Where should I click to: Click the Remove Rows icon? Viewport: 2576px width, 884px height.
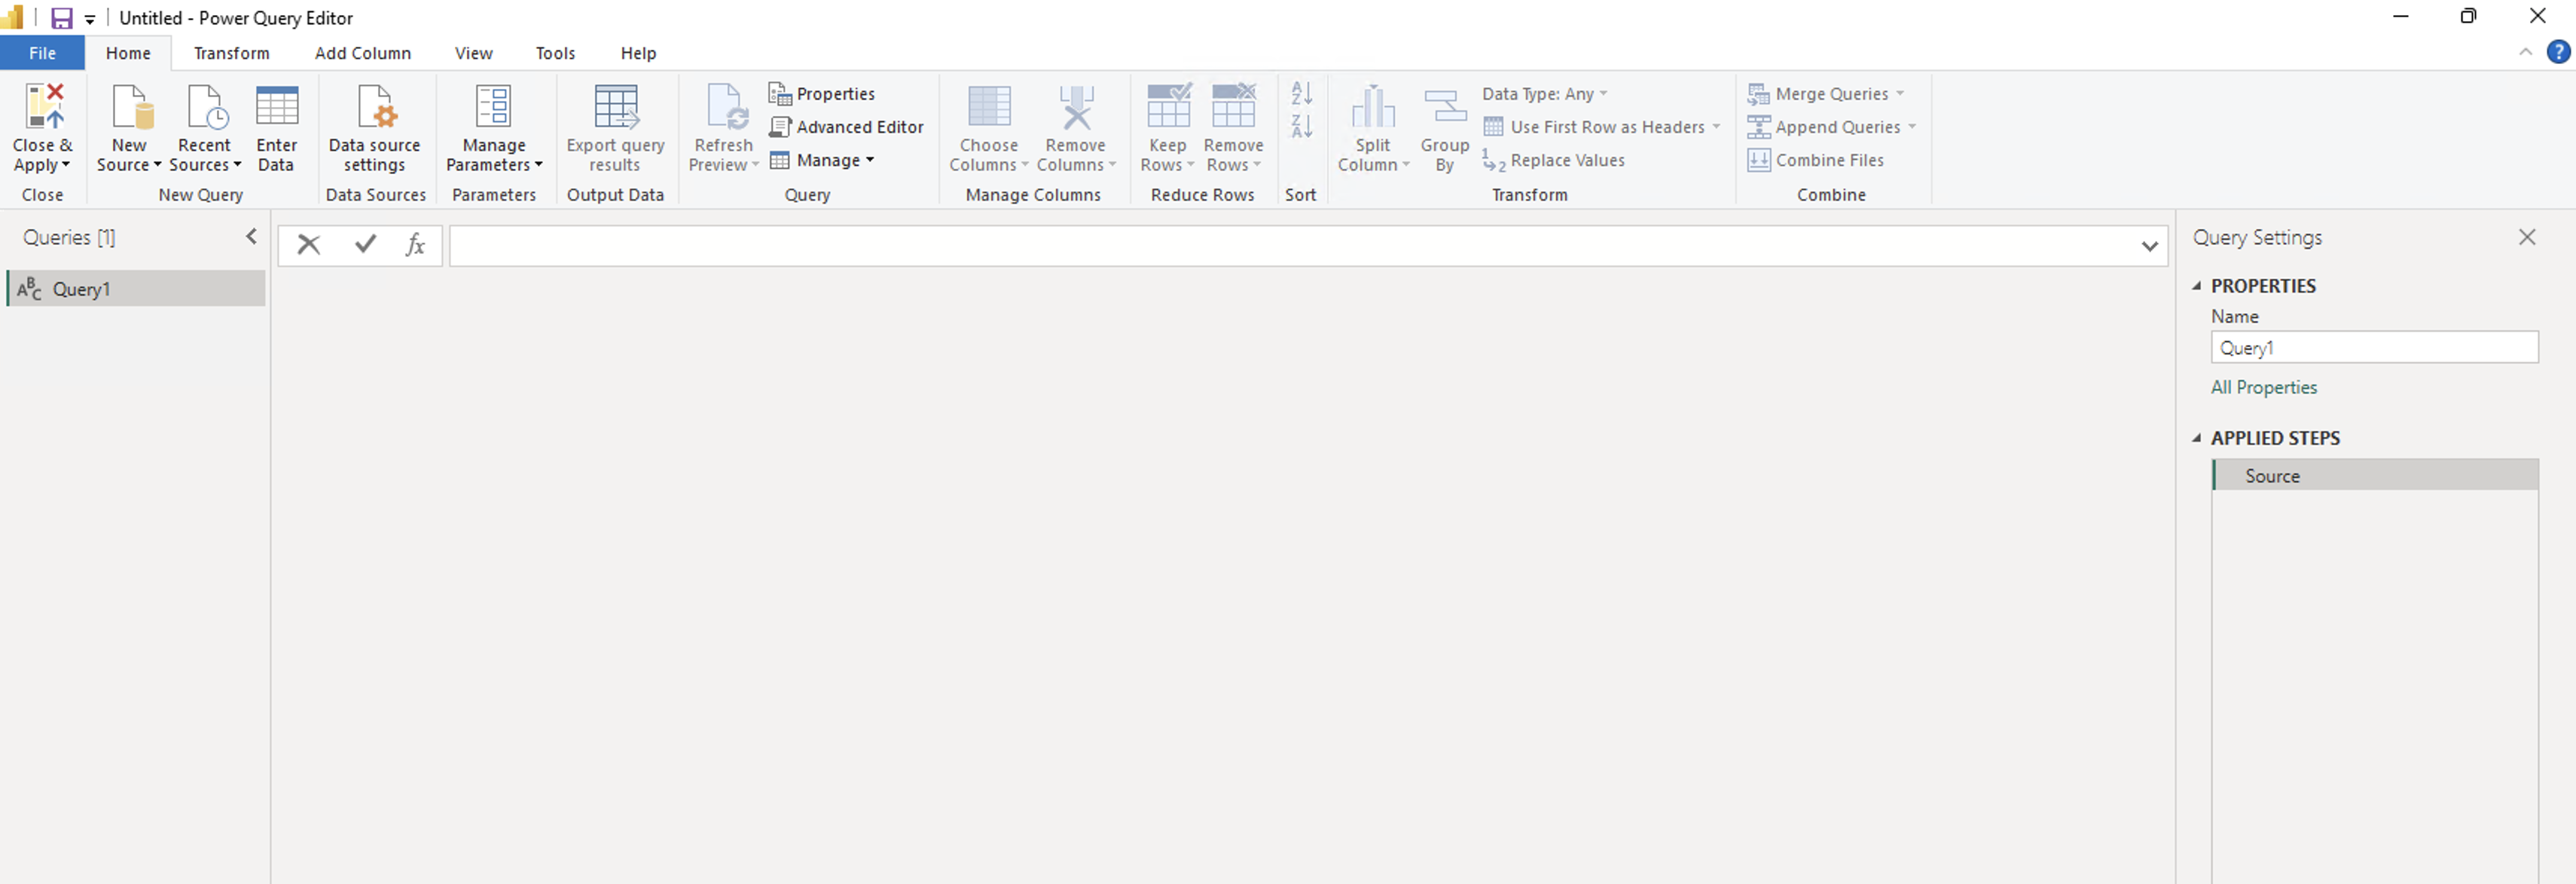click(1233, 105)
